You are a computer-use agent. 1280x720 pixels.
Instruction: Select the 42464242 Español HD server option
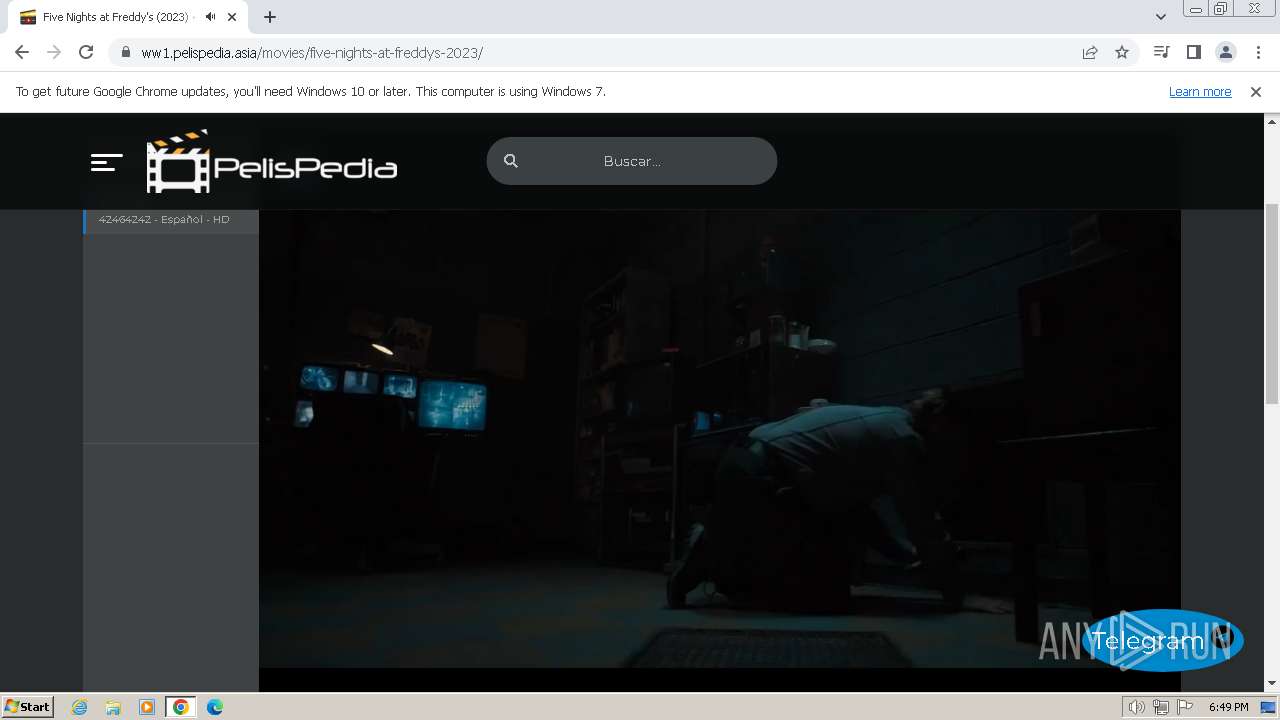(171, 220)
